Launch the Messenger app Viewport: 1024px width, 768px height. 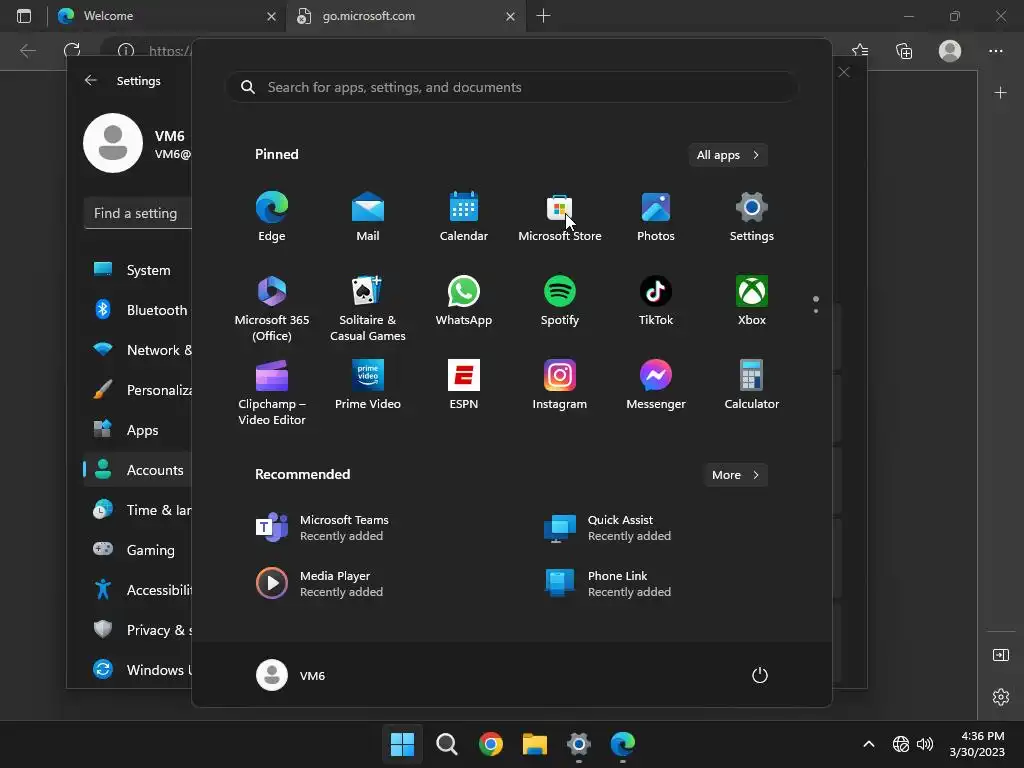click(656, 385)
